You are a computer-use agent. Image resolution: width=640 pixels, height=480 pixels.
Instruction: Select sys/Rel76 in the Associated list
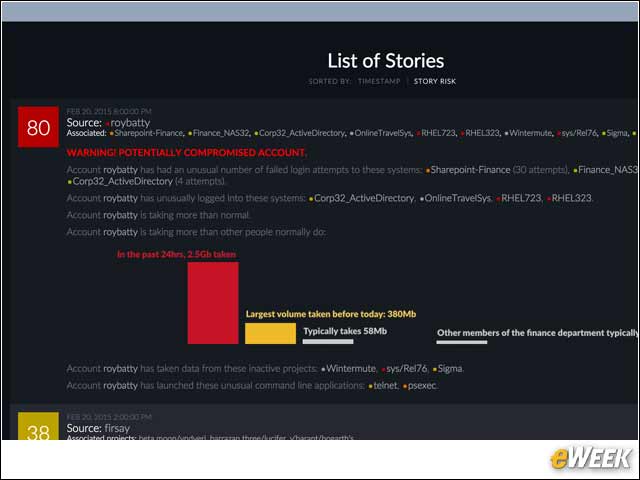[580, 133]
